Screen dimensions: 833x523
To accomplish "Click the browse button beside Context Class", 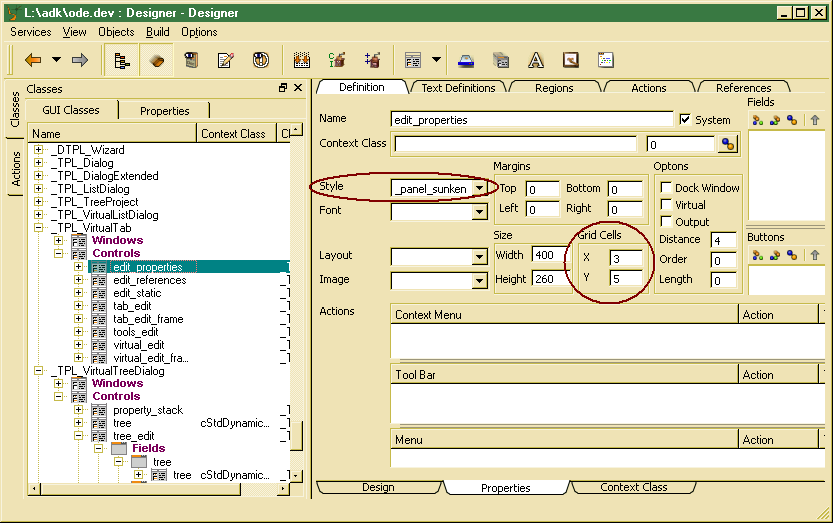I will [728, 144].
